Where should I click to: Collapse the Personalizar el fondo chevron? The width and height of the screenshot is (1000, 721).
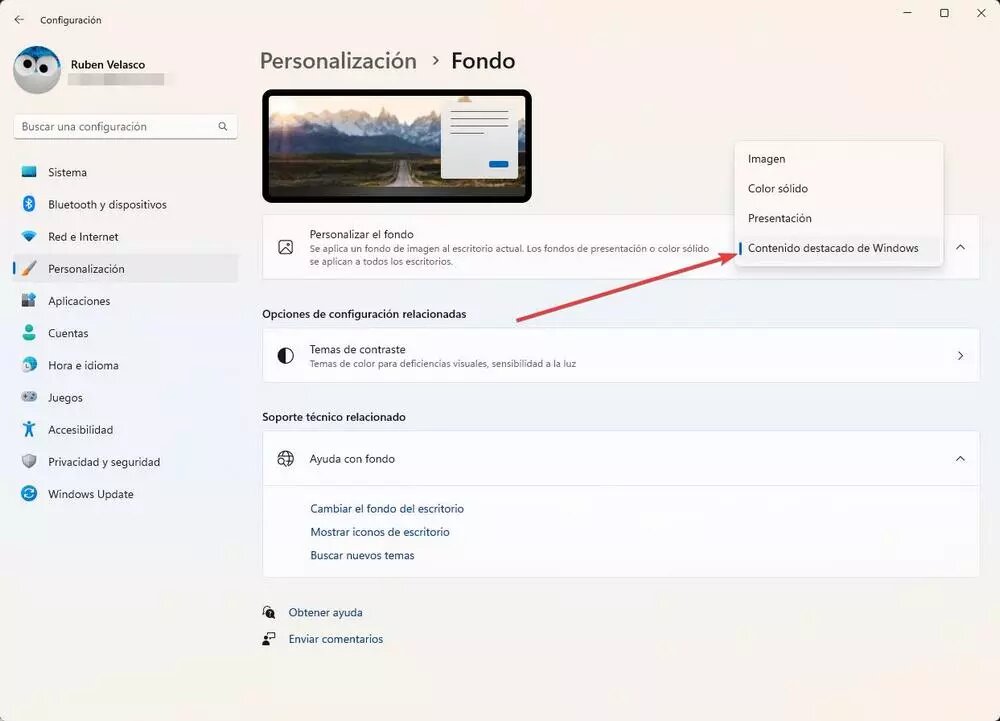point(960,247)
